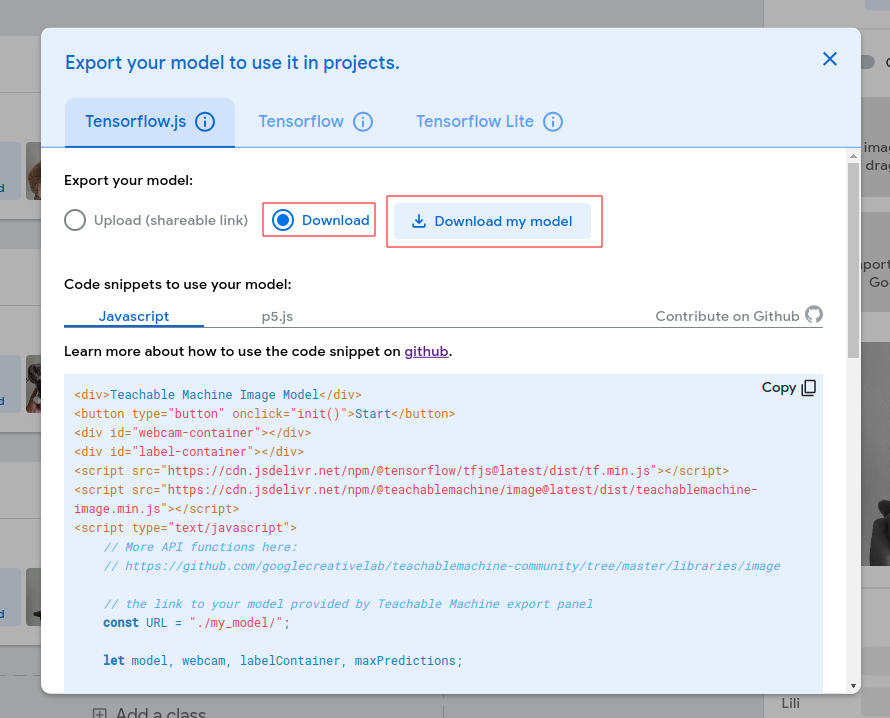Click the 'link to your model' comment line
The image size is (890, 718).
coord(348,604)
